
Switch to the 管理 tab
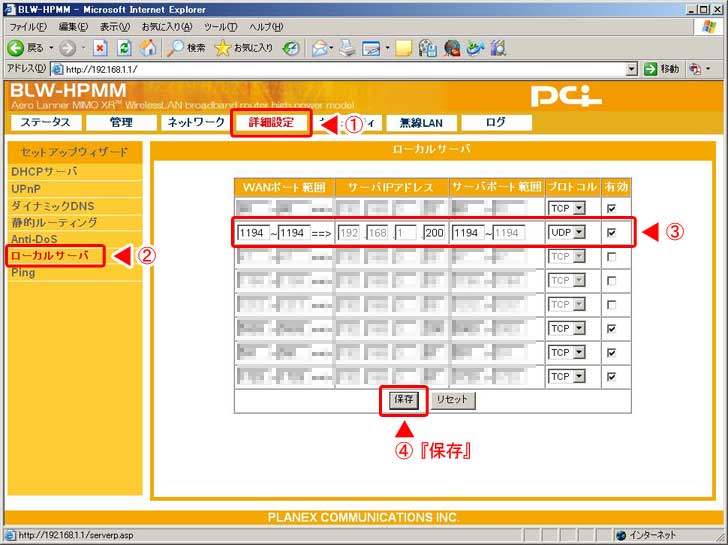121,123
